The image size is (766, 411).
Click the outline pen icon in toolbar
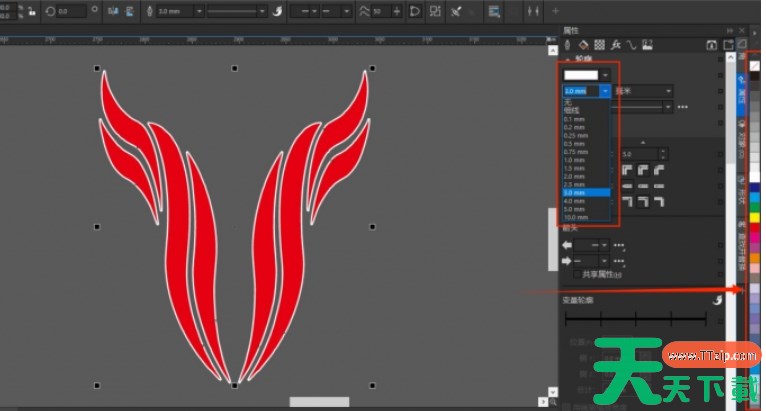150,11
